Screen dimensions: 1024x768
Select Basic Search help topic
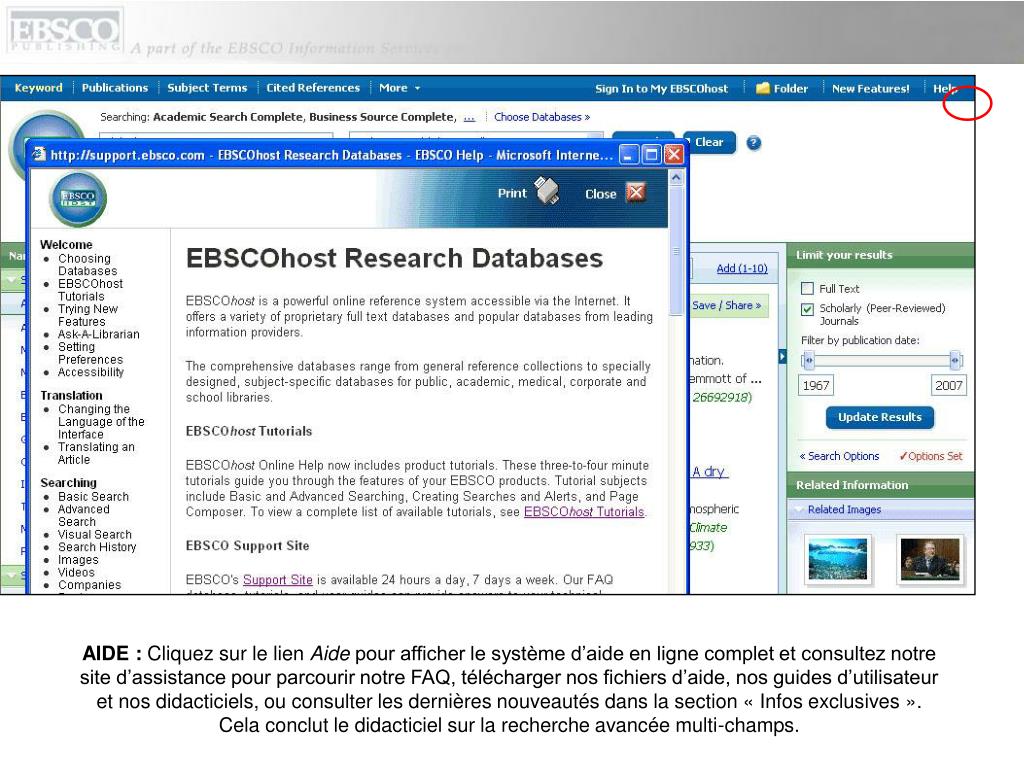coord(93,497)
